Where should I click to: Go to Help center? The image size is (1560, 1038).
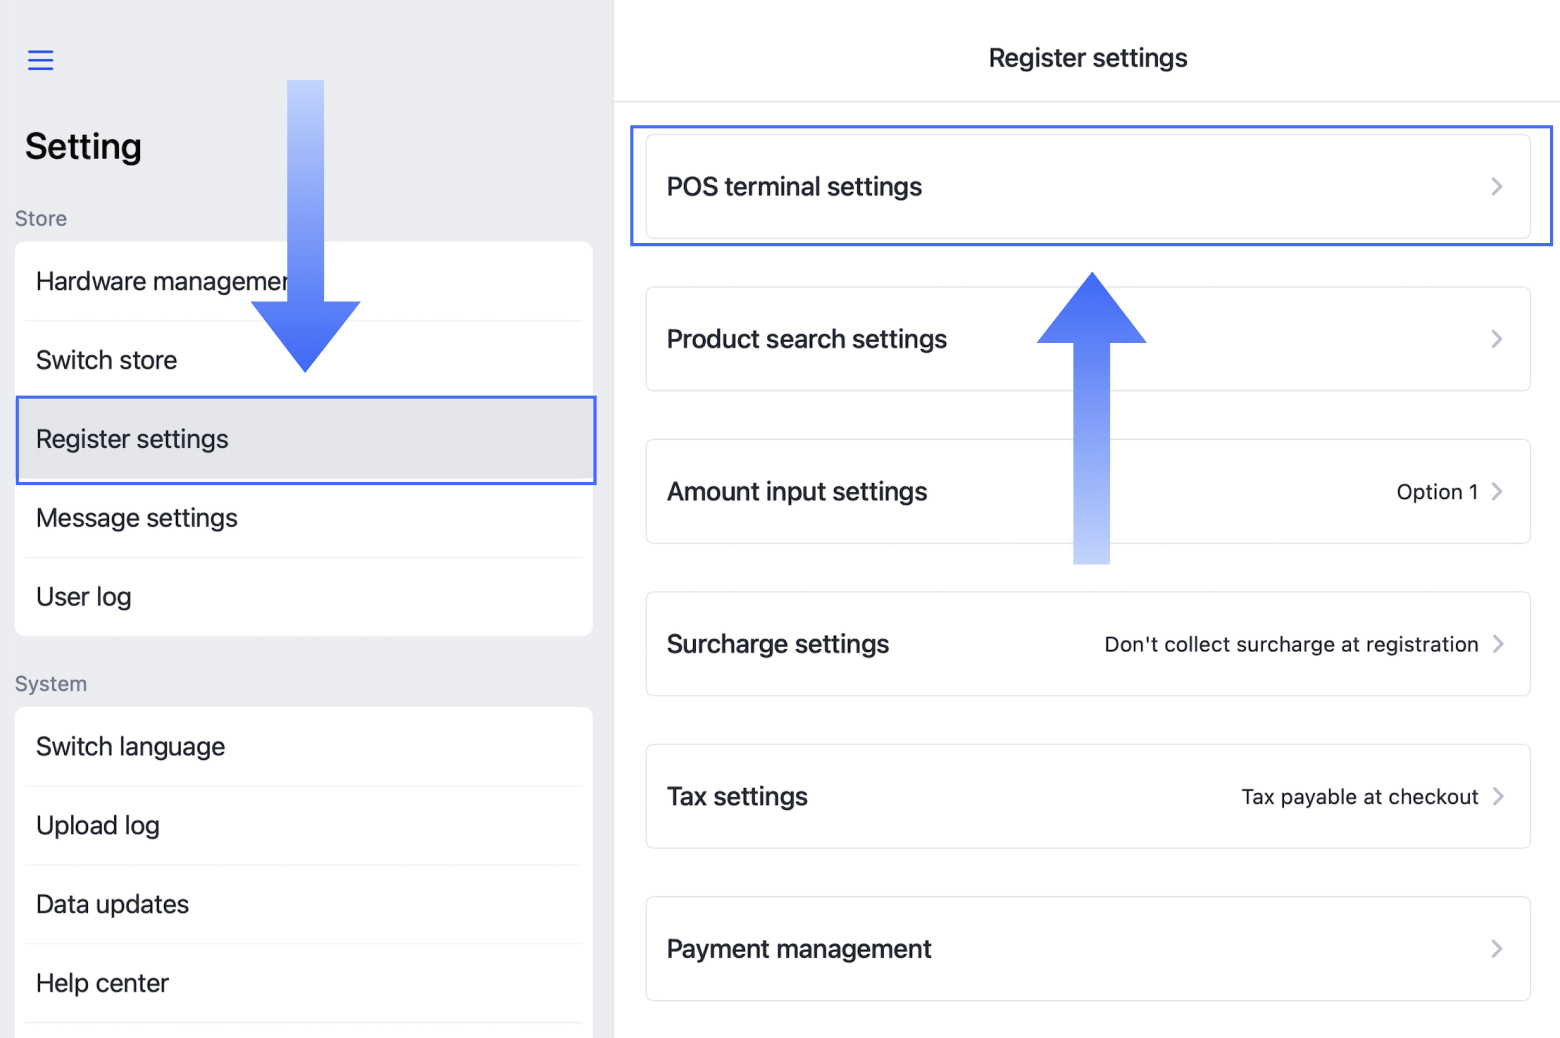pyautogui.click(x=103, y=984)
